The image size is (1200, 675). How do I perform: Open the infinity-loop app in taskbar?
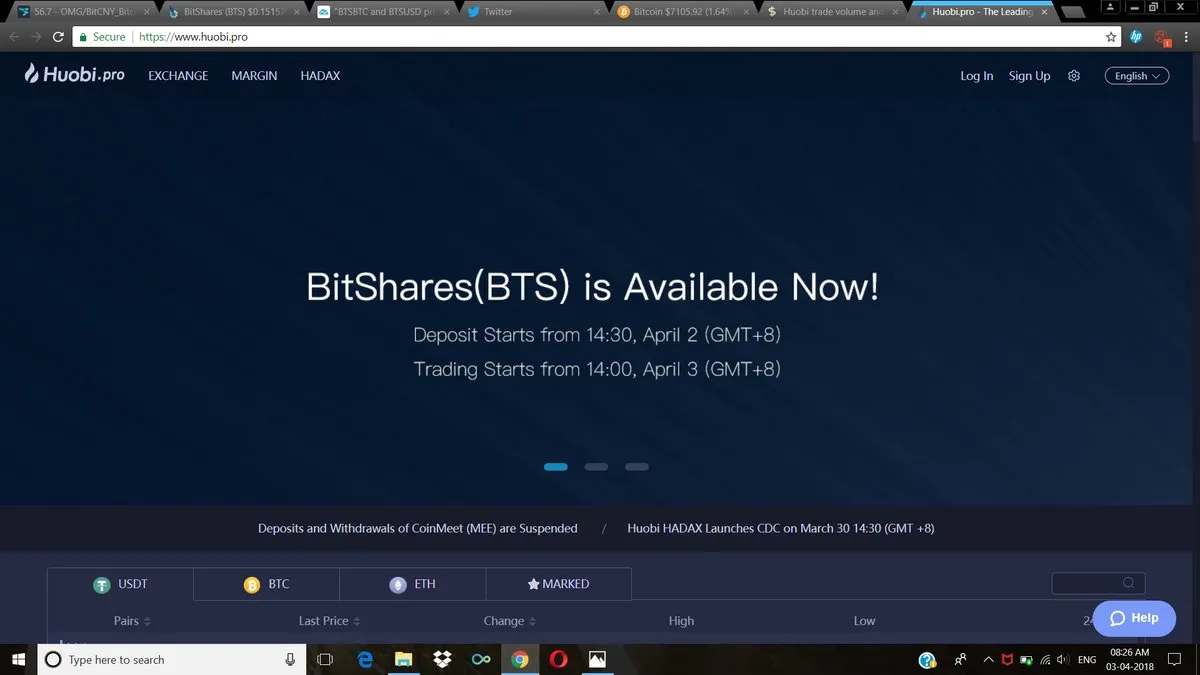[x=481, y=660]
